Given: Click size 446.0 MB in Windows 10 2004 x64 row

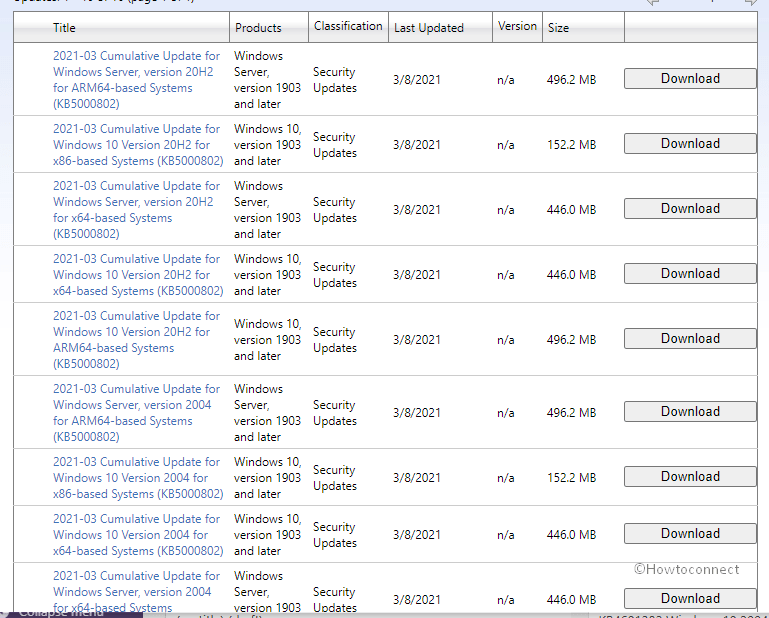Looking at the screenshot, I should (571, 535).
